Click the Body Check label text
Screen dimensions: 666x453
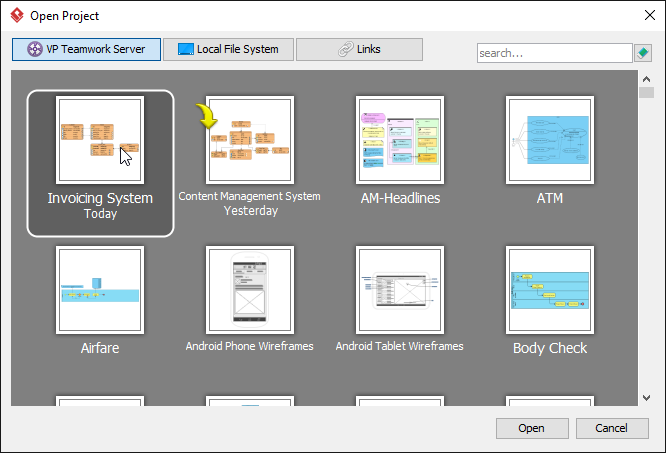[x=550, y=348]
